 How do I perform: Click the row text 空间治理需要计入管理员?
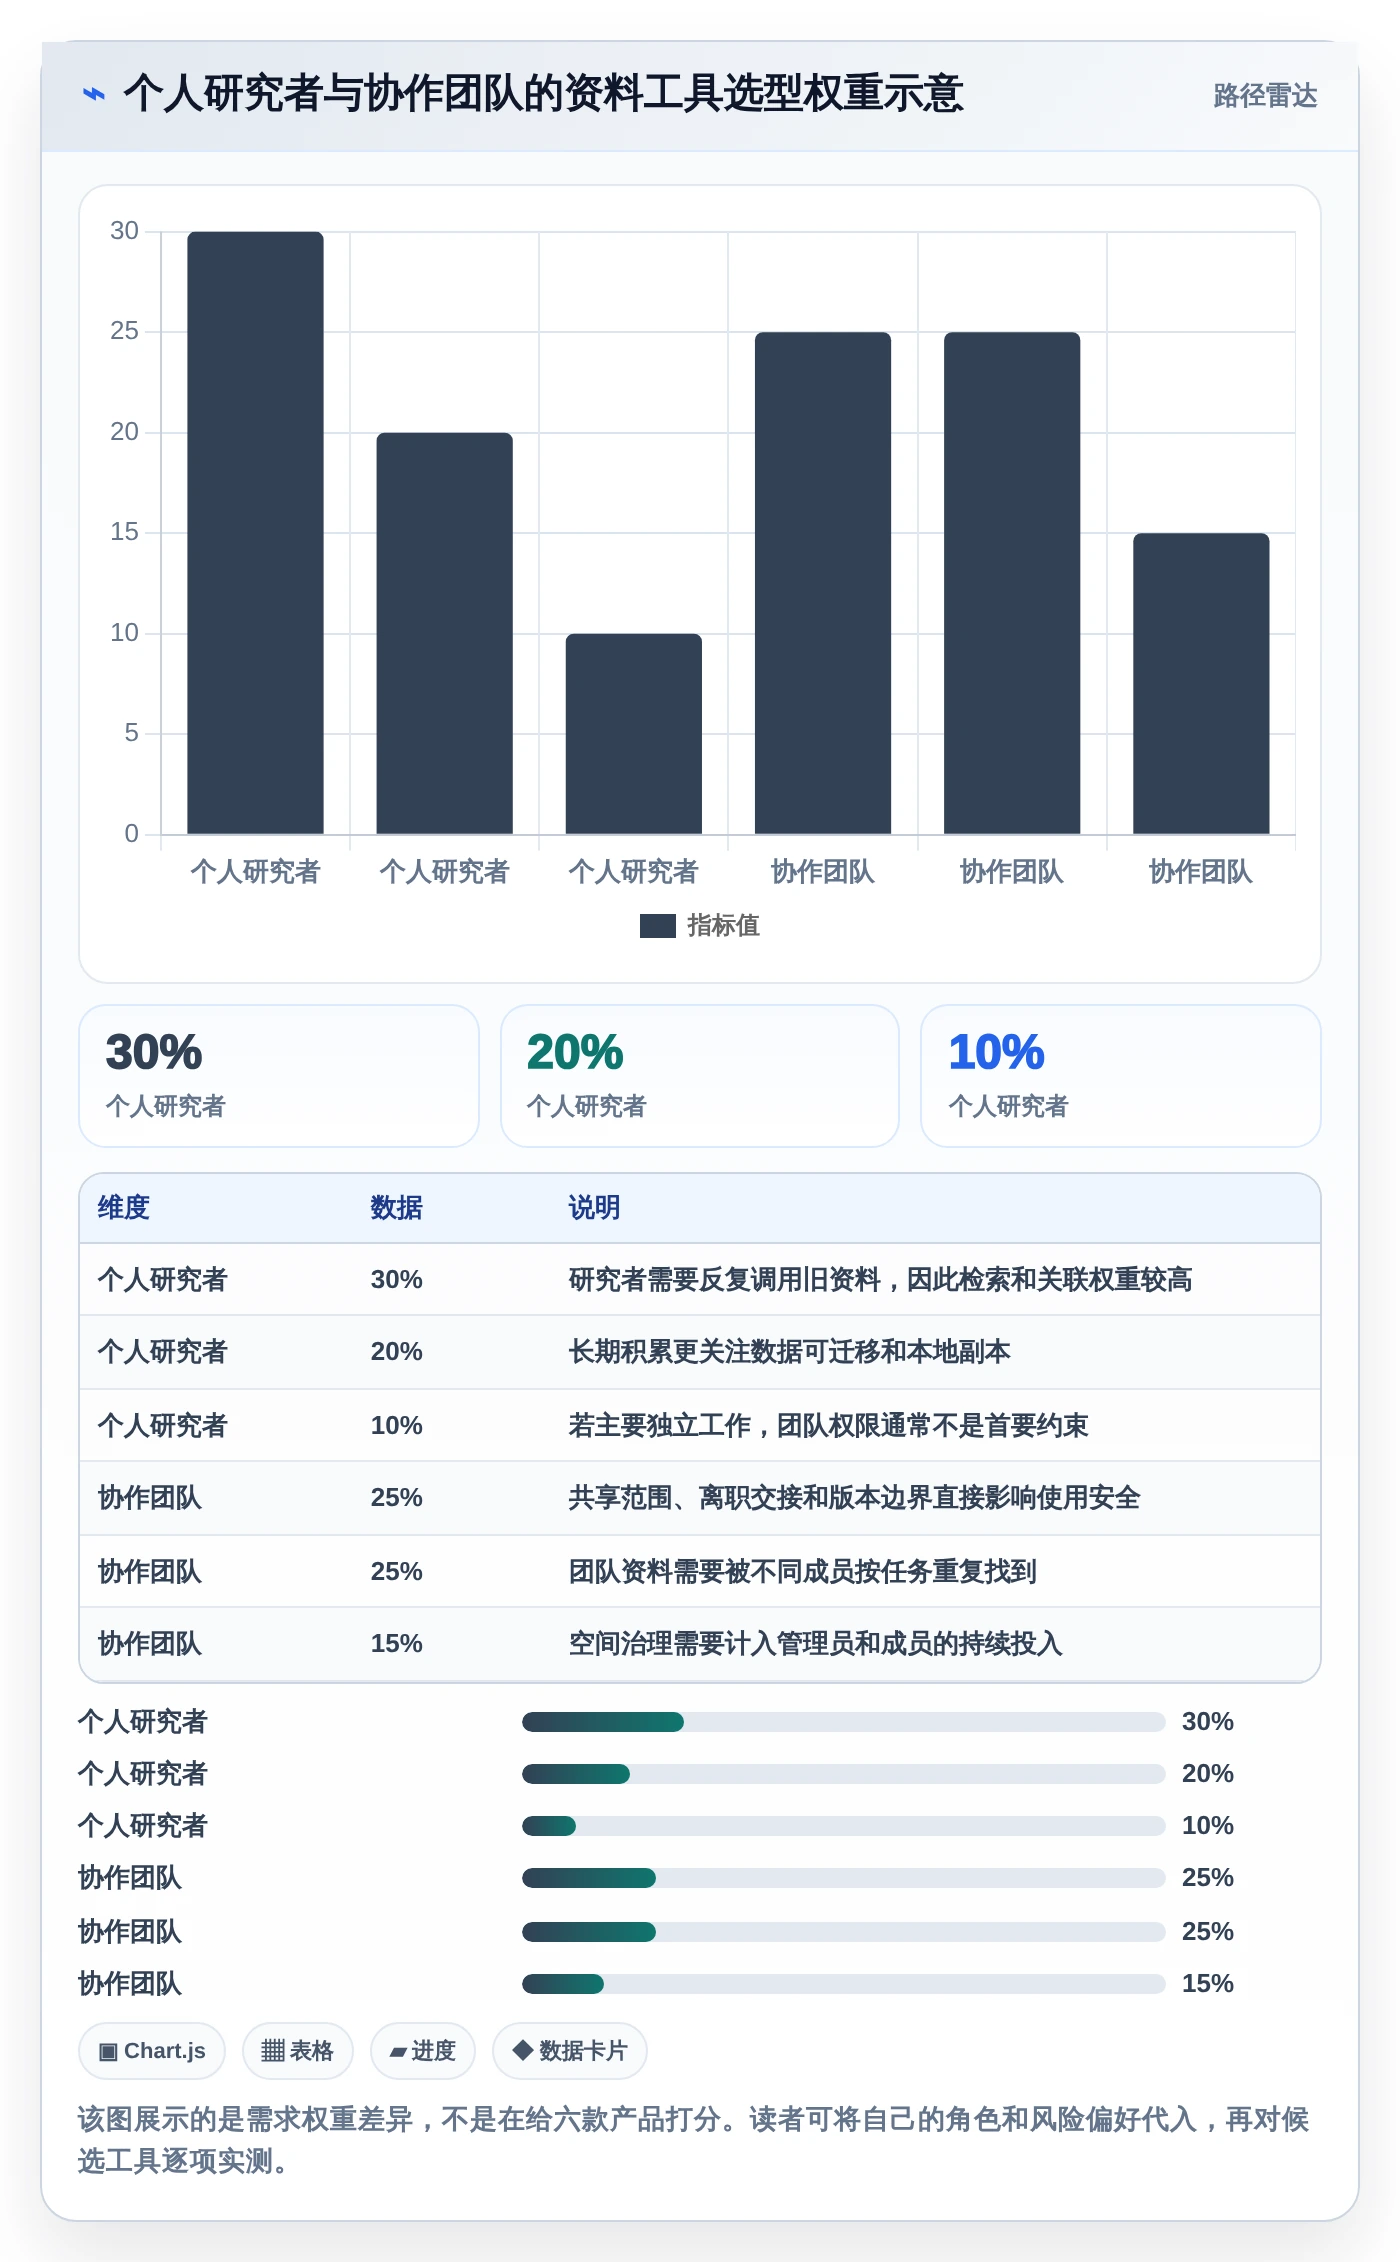[711, 1644]
